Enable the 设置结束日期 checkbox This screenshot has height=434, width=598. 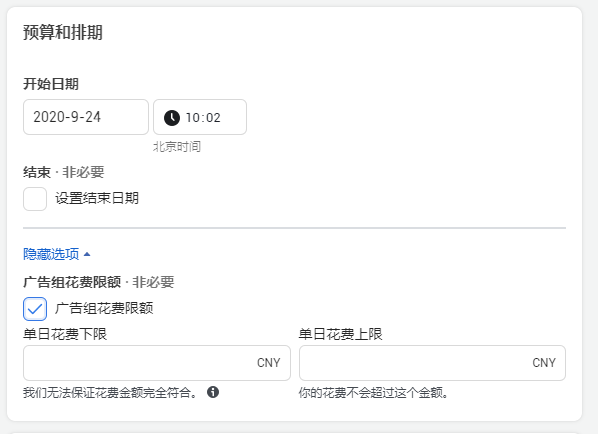pos(35,199)
